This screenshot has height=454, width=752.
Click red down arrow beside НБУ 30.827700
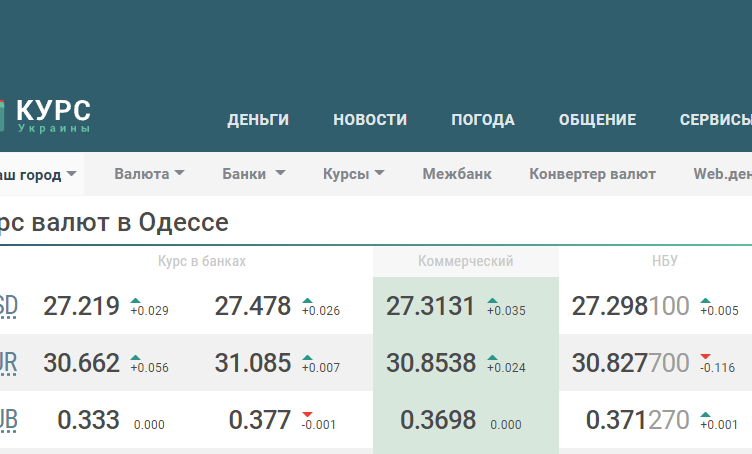click(x=705, y=357)
